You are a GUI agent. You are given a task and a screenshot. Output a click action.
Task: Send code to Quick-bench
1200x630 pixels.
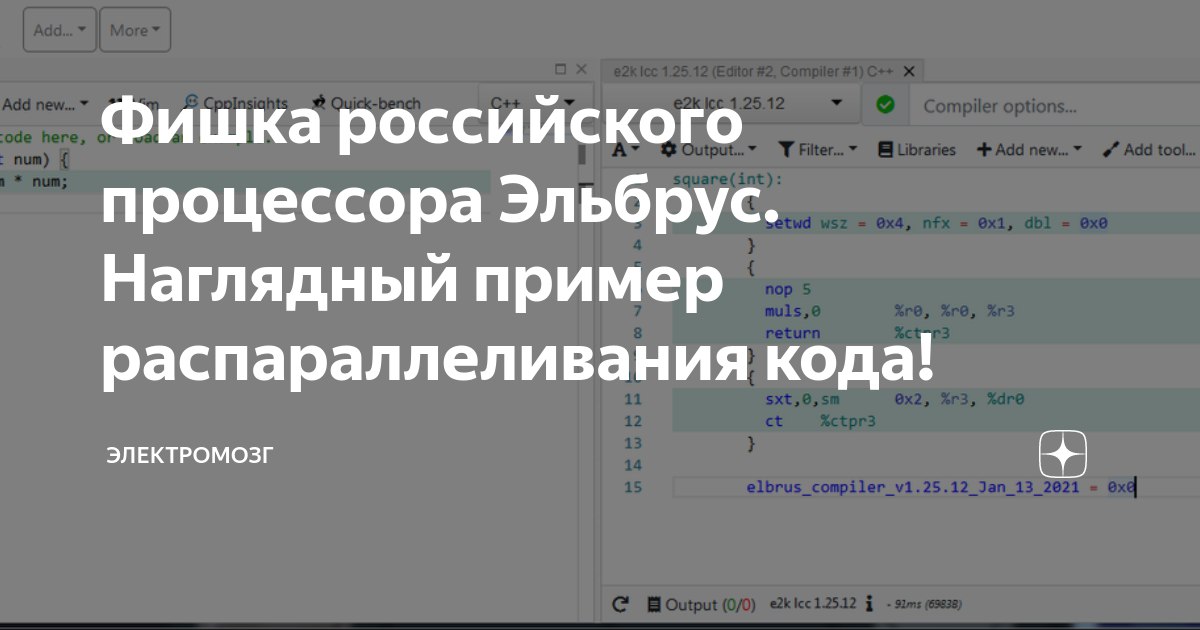tap(367, 104)
